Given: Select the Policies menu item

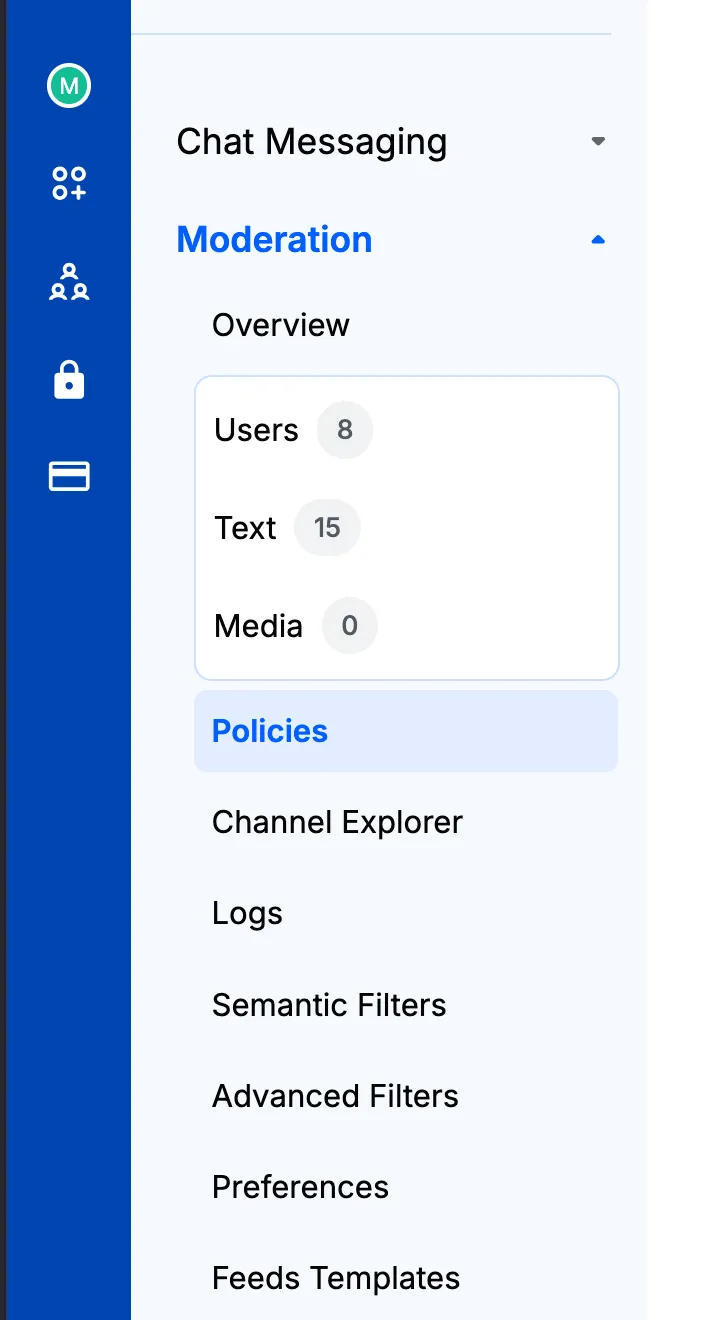Looking at the screenshot, I should (x=269, y=731).
